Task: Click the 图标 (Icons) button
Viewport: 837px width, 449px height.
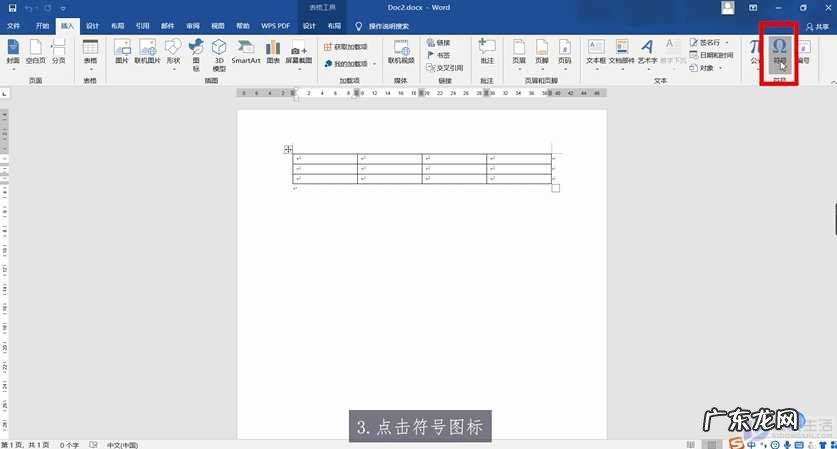Action: pos(196,54)
